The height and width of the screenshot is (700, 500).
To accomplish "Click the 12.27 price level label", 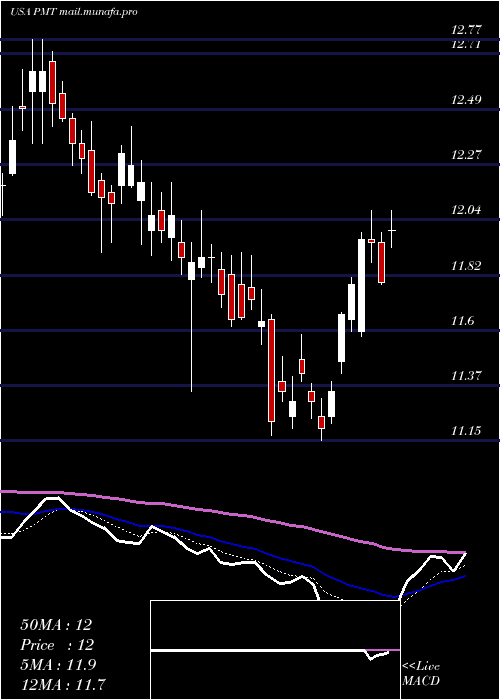I will (467, 155).
